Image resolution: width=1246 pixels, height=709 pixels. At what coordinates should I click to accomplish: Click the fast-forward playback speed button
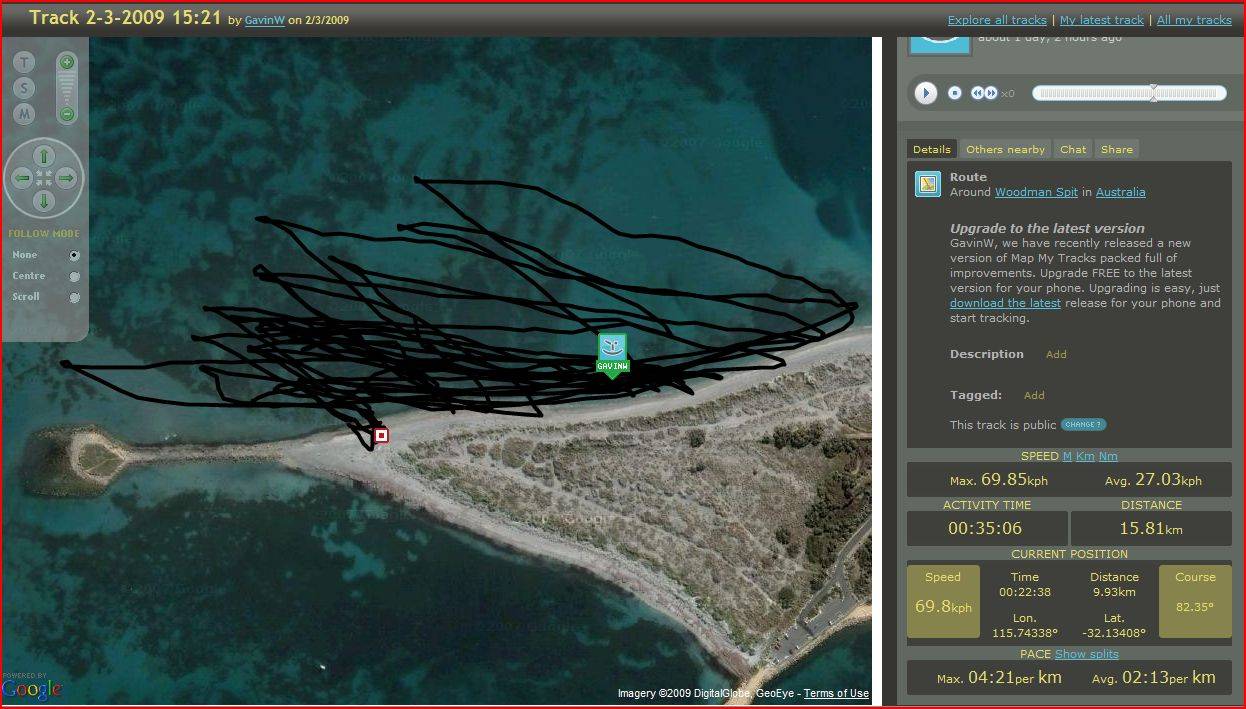[x=991, y=93]
